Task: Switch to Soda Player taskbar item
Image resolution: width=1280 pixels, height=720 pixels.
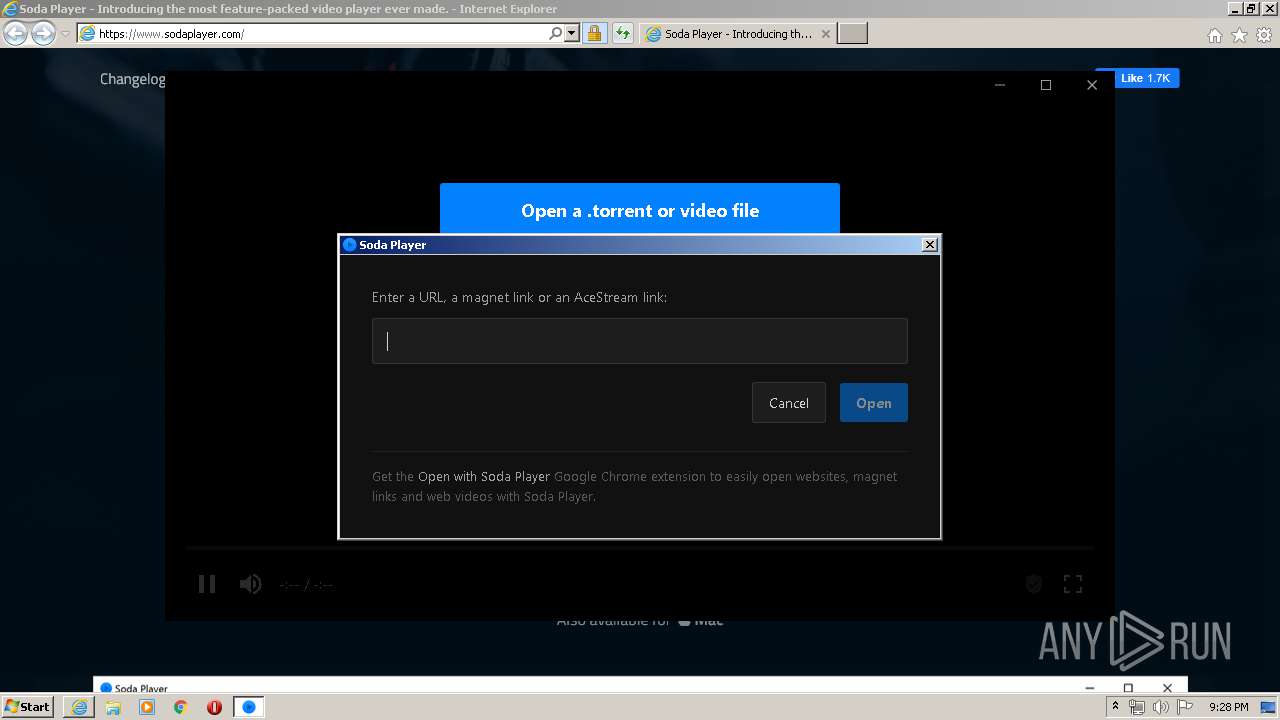Action: tap(249, 707)
